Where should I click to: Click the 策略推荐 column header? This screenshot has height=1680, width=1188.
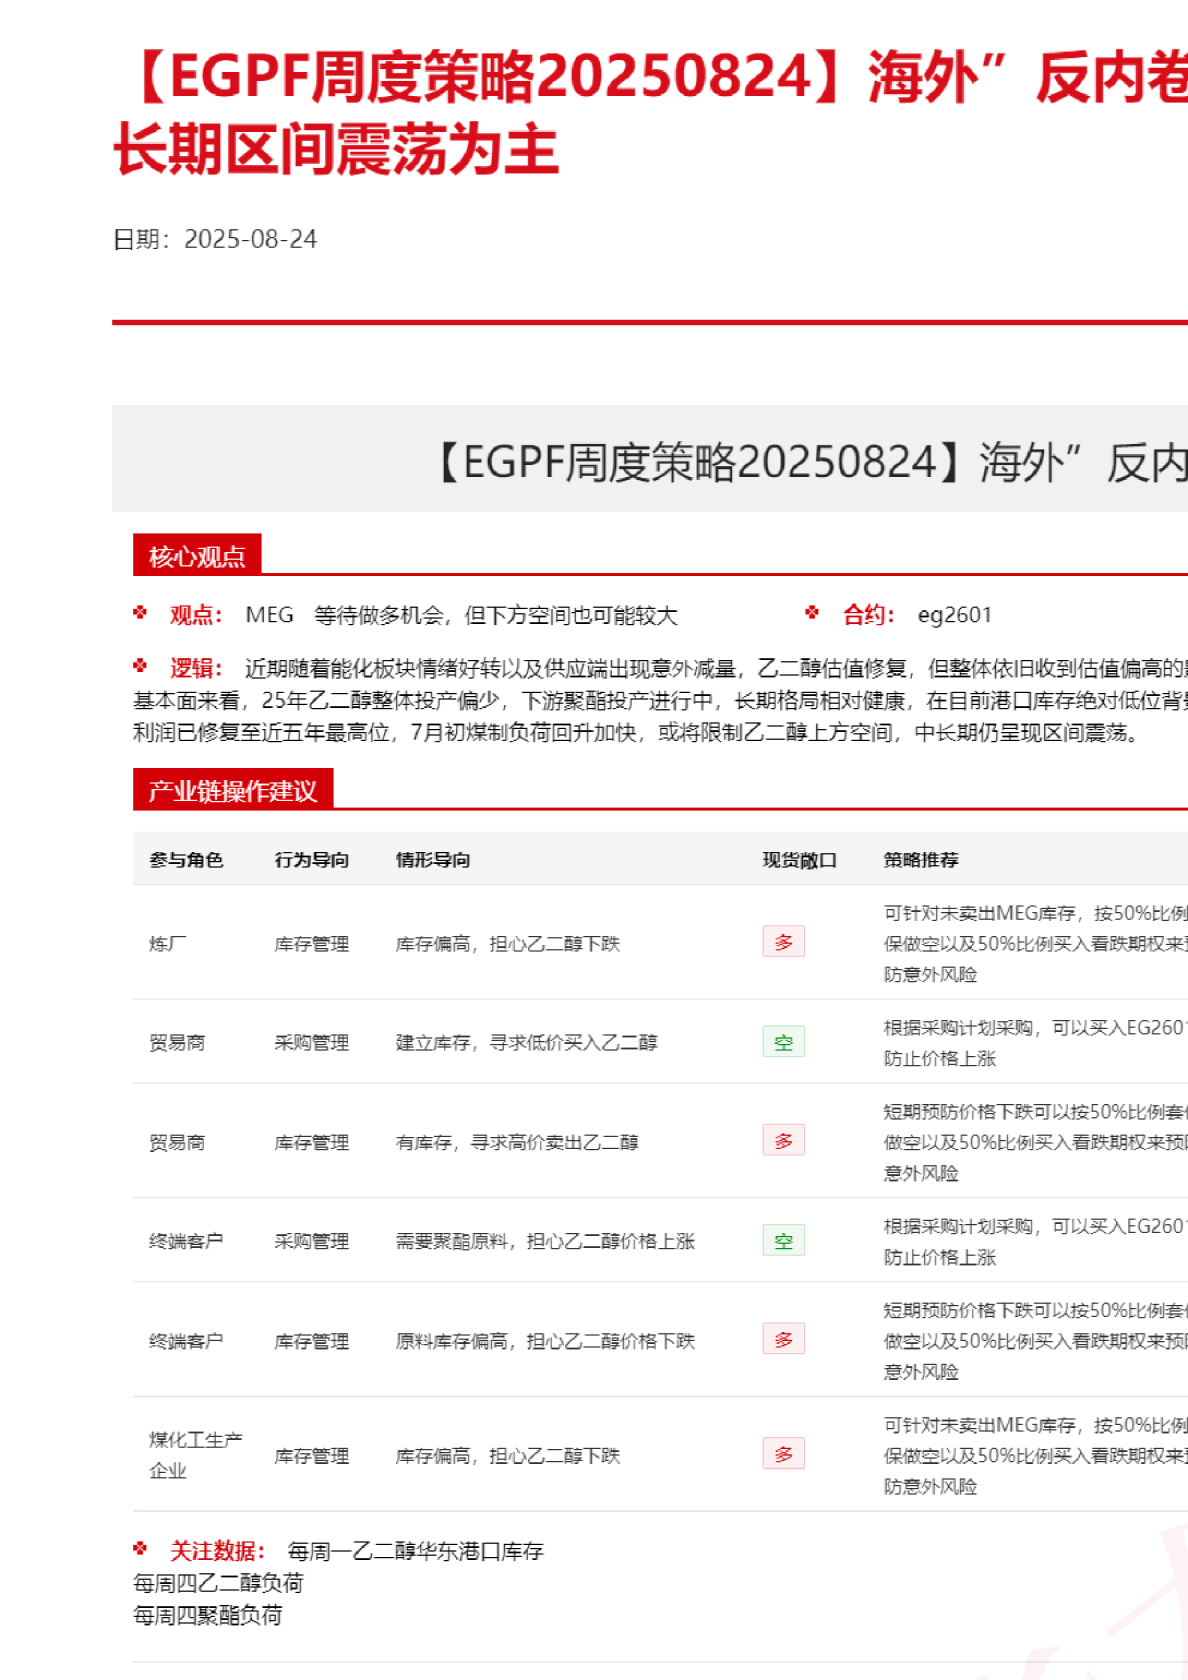coord(921,860)
